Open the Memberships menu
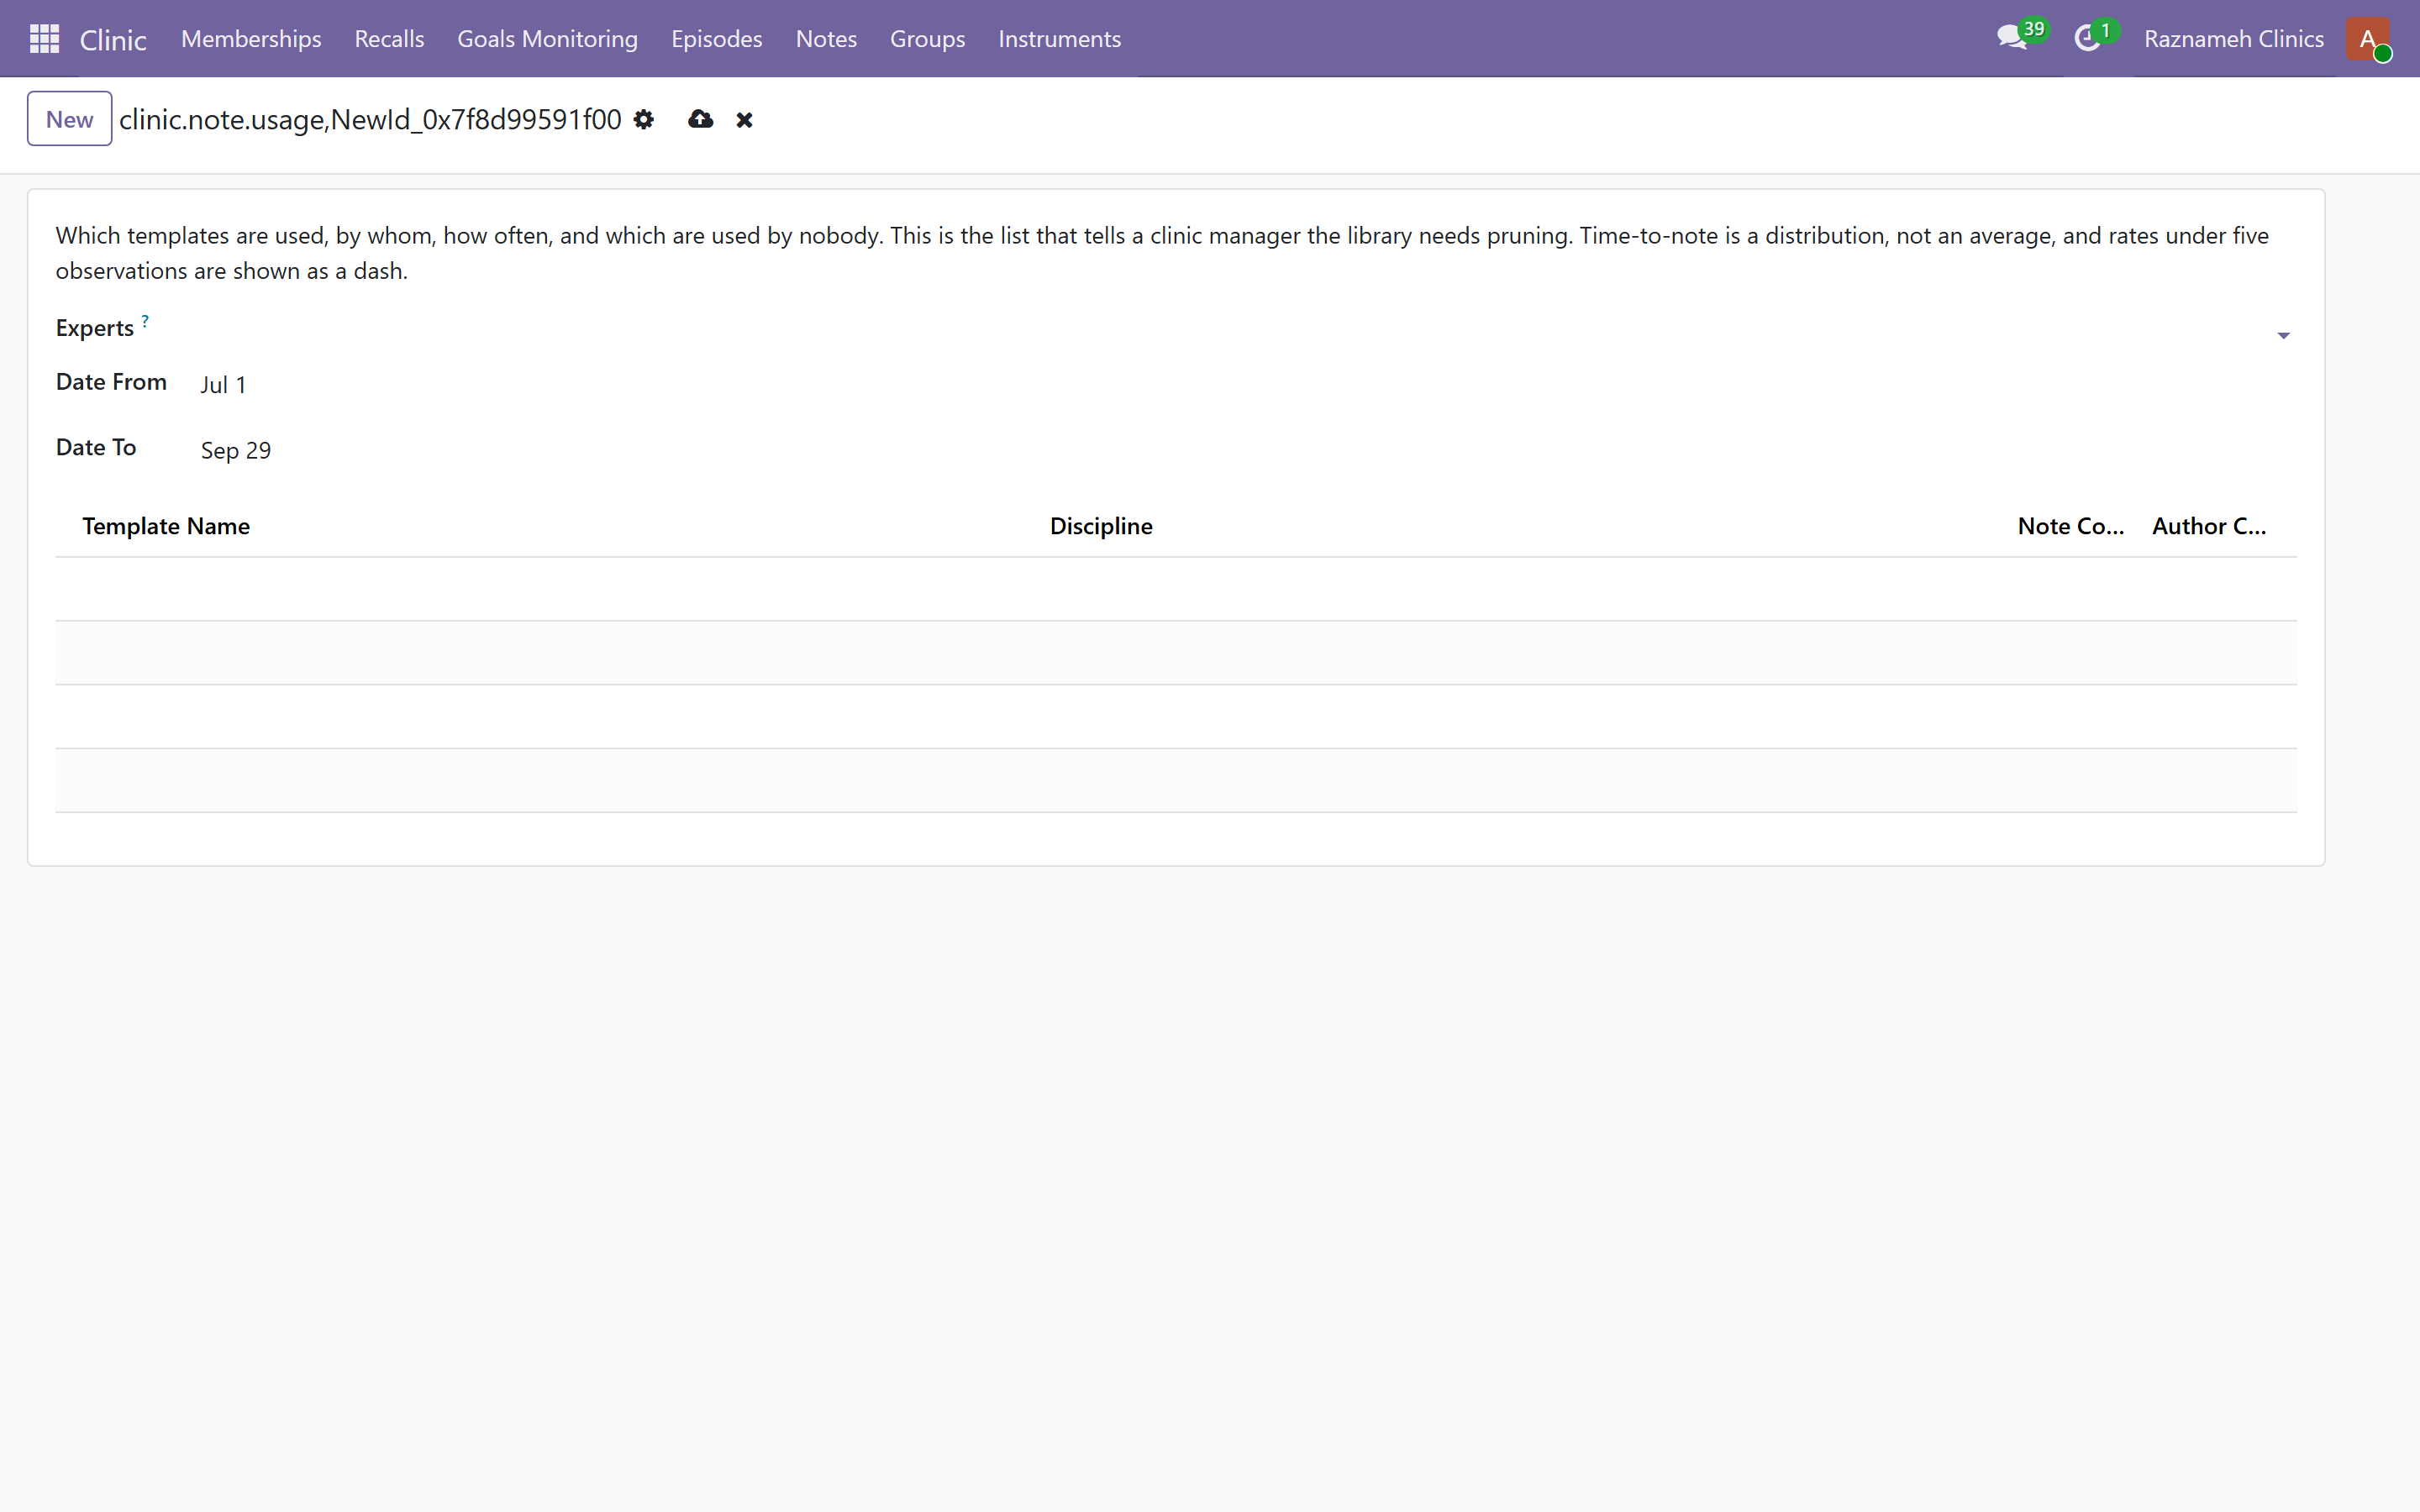 point(251,39)
